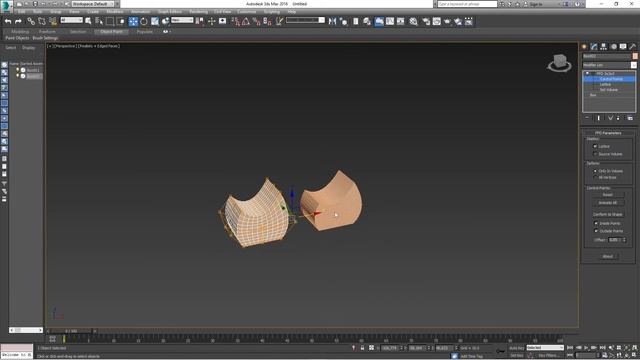The width and height of the screenshot is (640, 360).
Task: Open the reference coordinate system dropdown
Action: click(x=182, y=20)
